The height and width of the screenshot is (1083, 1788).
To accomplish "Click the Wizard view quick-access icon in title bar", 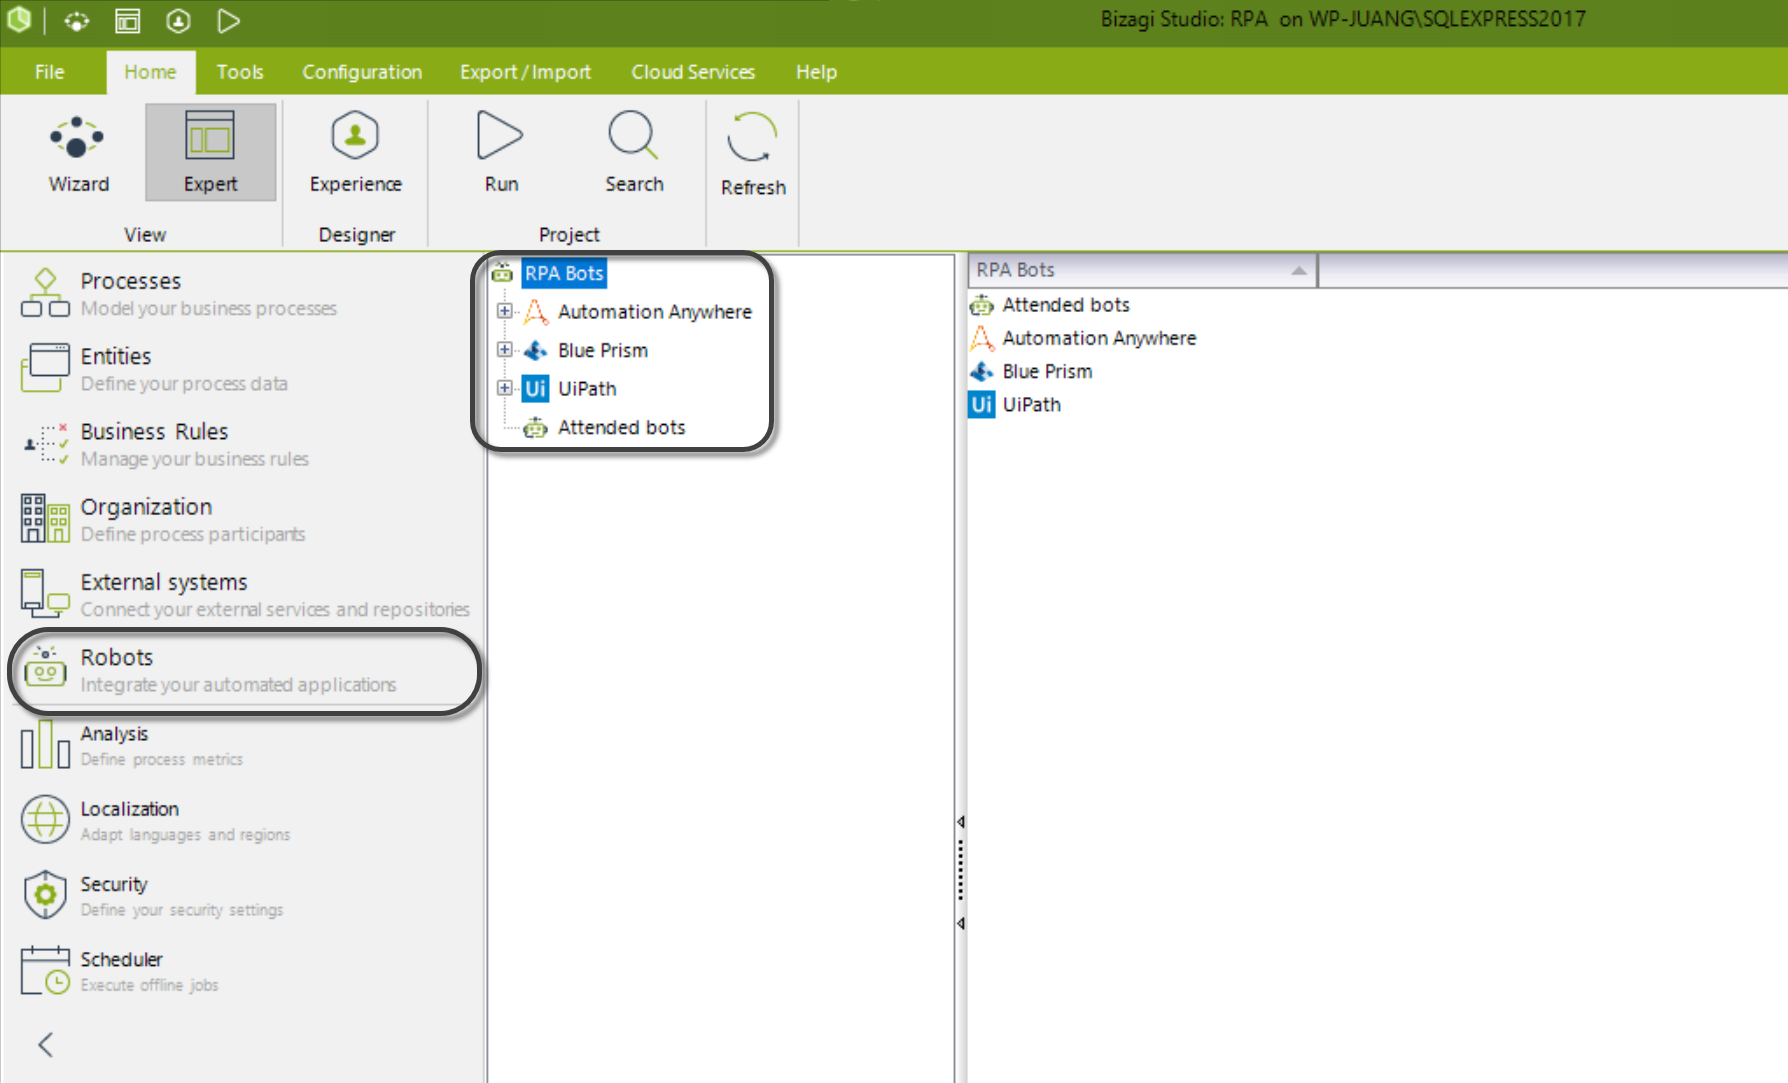I will tap(77, 21).
